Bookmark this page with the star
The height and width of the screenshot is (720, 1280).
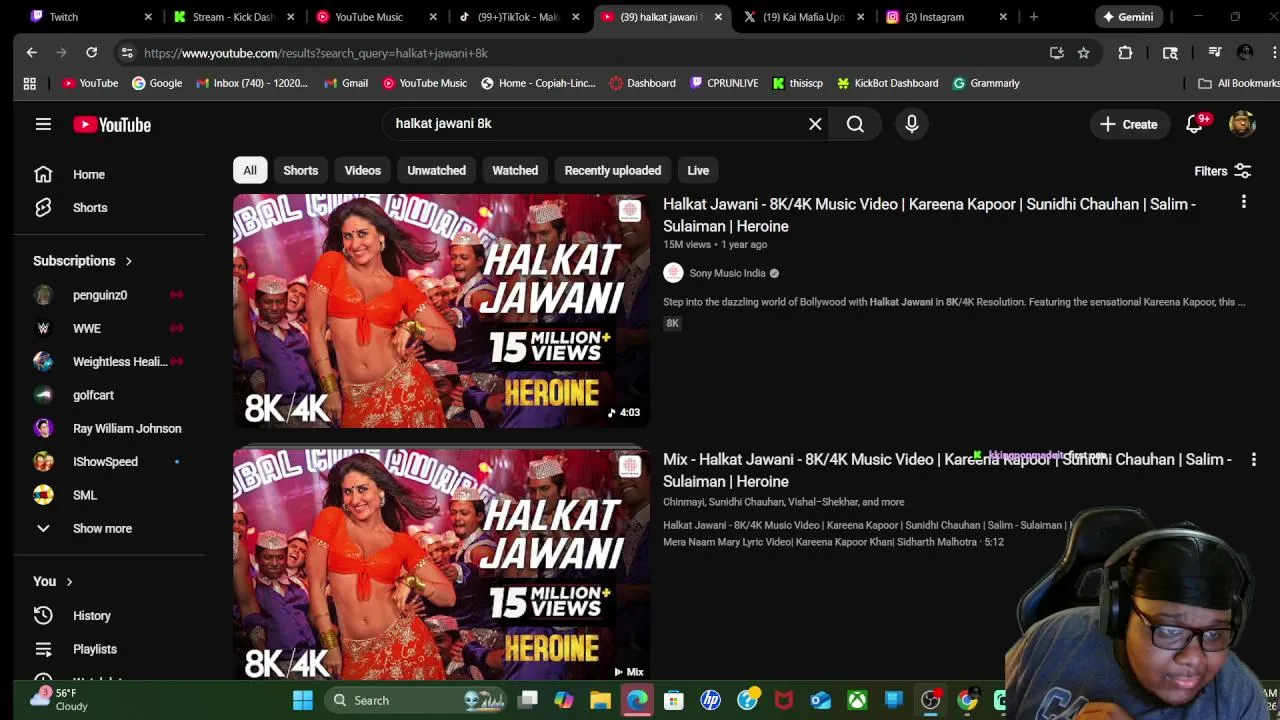(1083, 53)
